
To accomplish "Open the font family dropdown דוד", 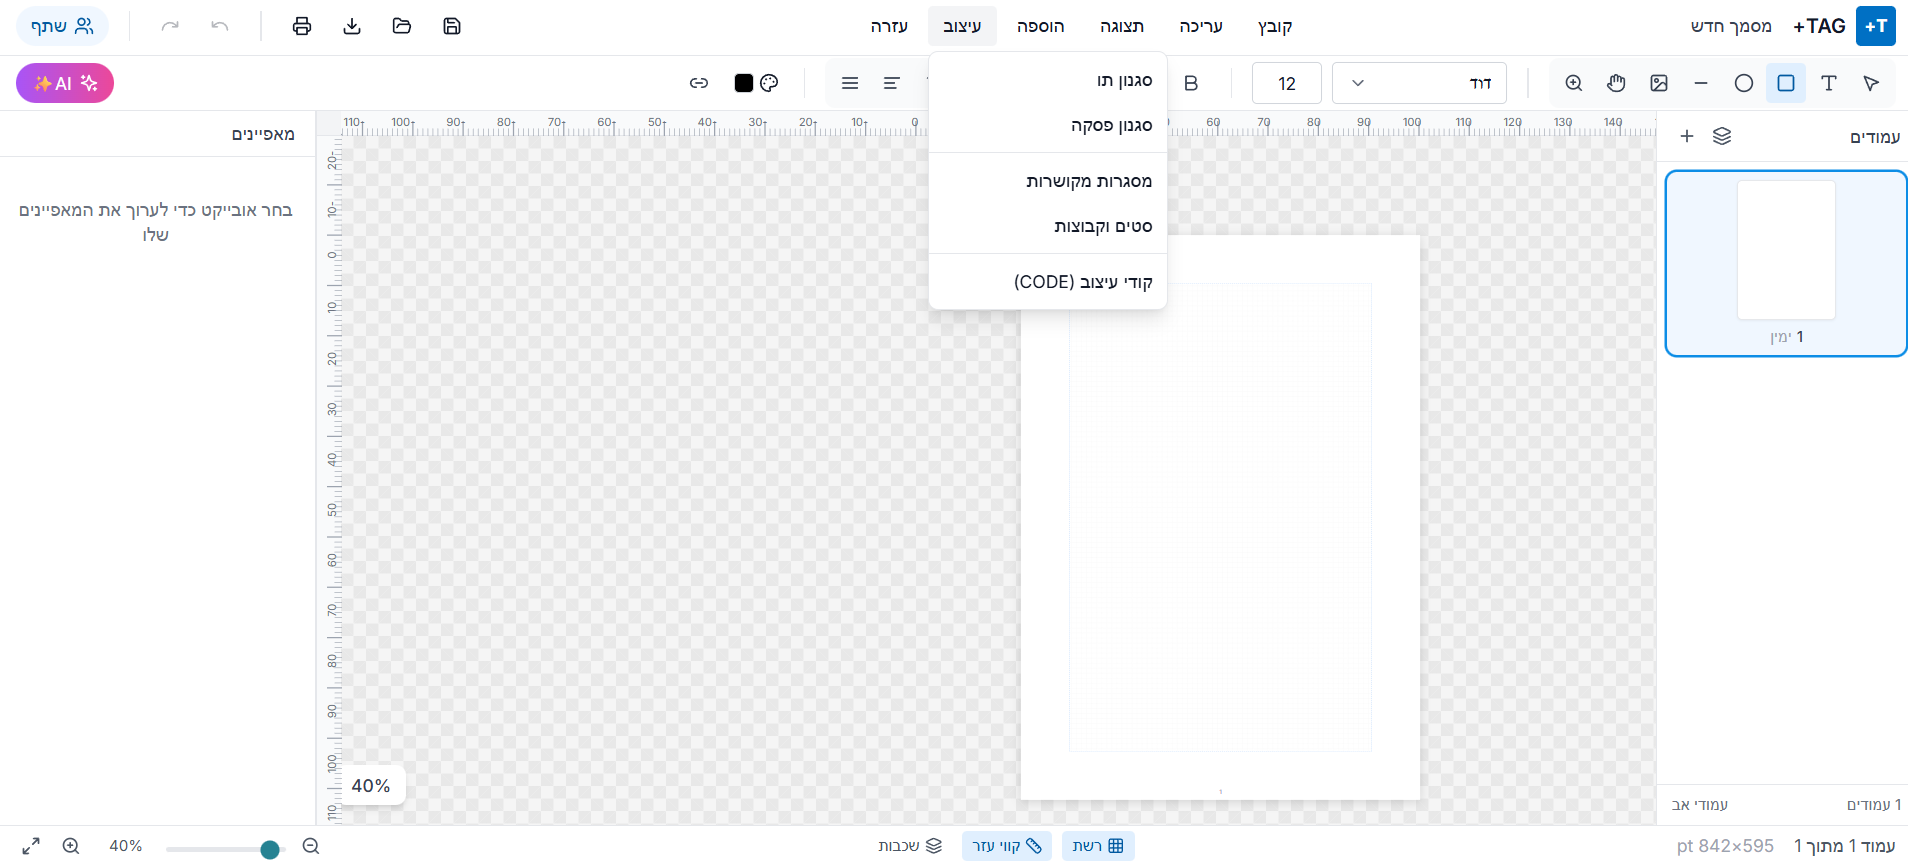I will tap(1419, 83).
